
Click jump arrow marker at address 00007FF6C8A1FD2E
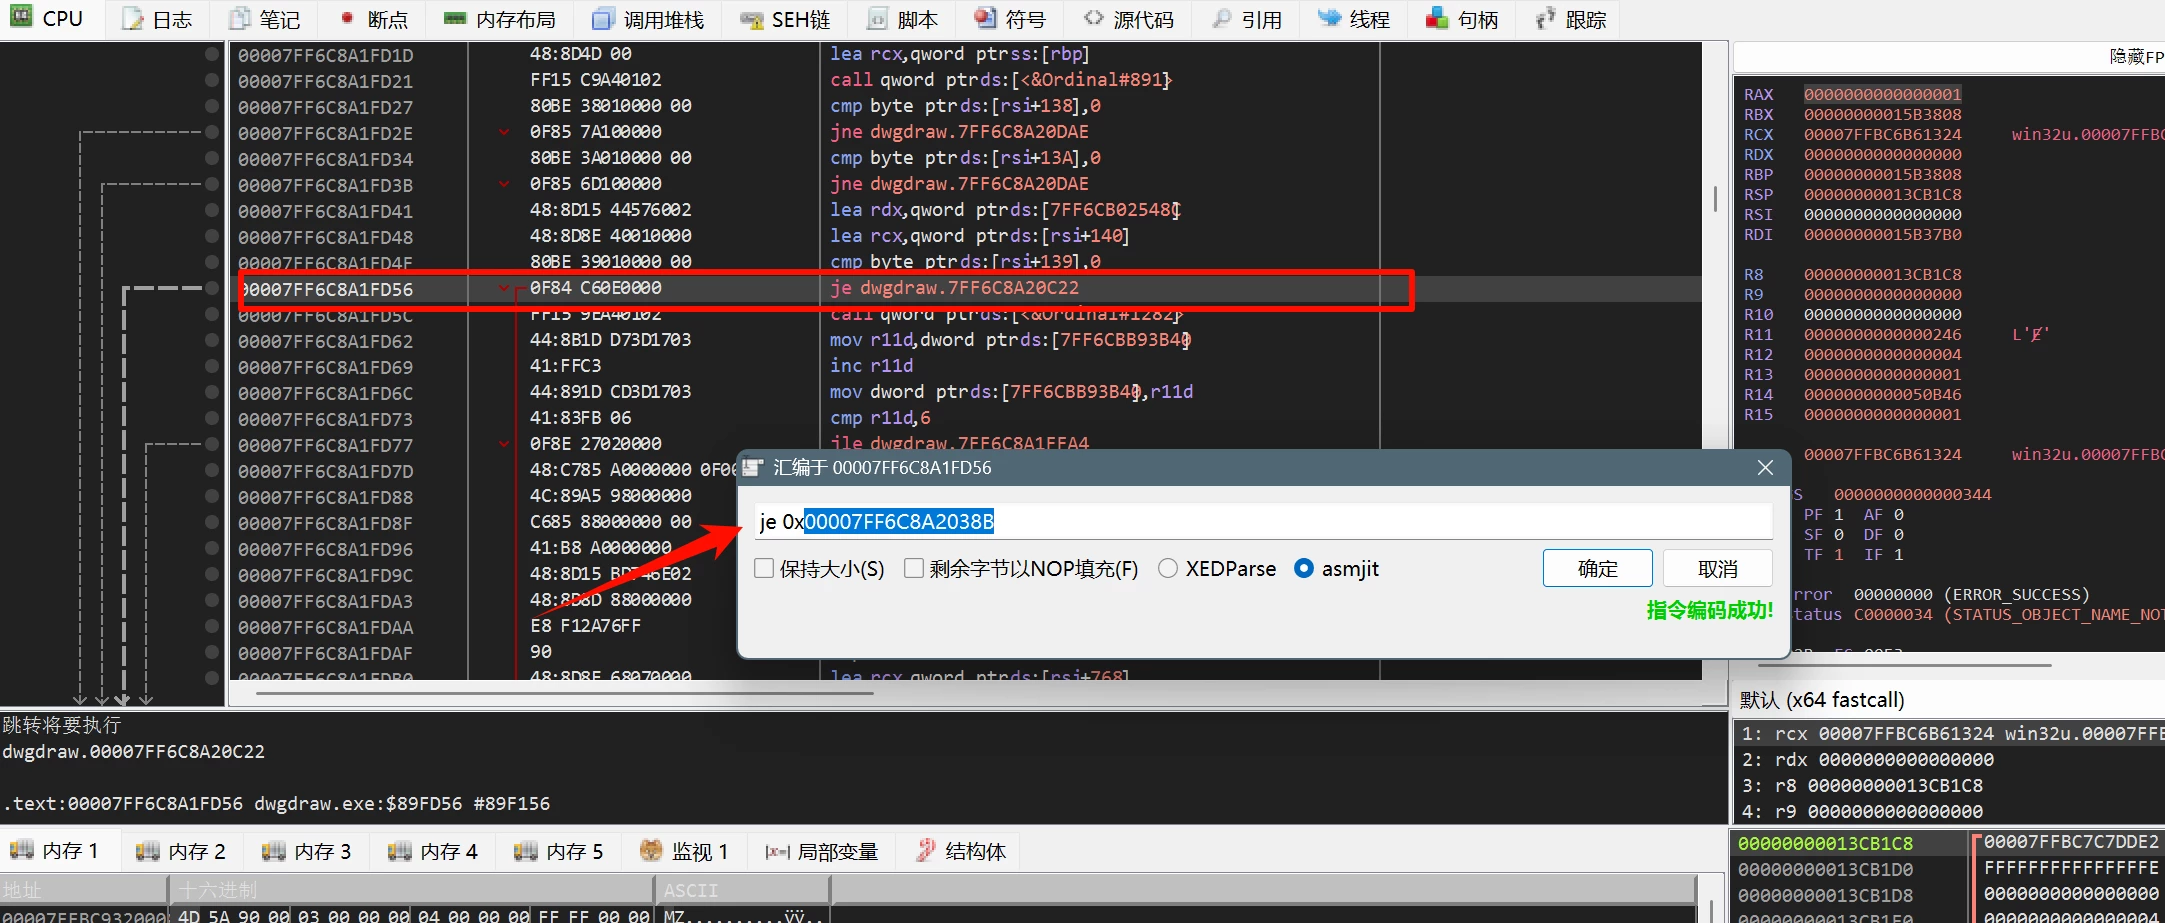pos(504,132)
